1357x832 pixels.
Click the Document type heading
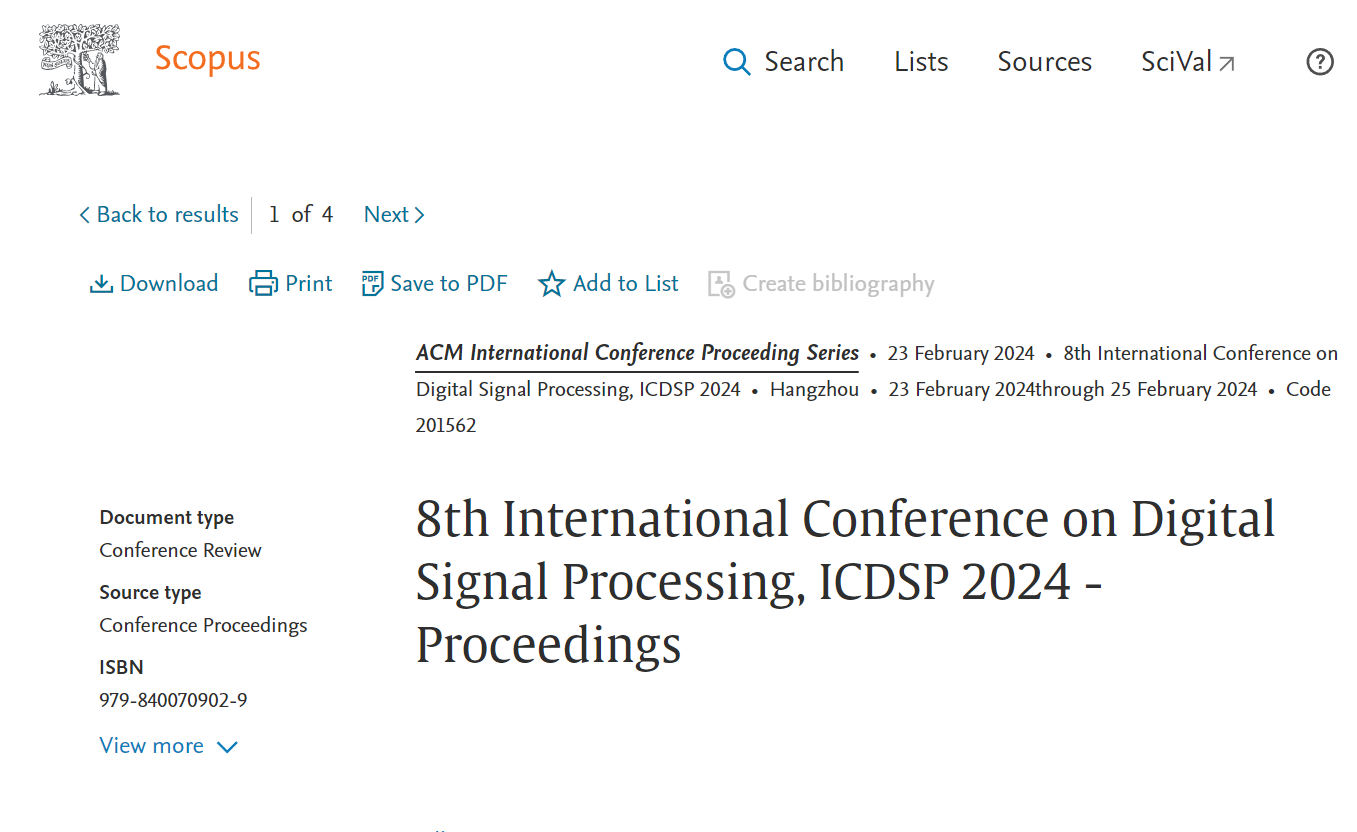click(167, 518)
